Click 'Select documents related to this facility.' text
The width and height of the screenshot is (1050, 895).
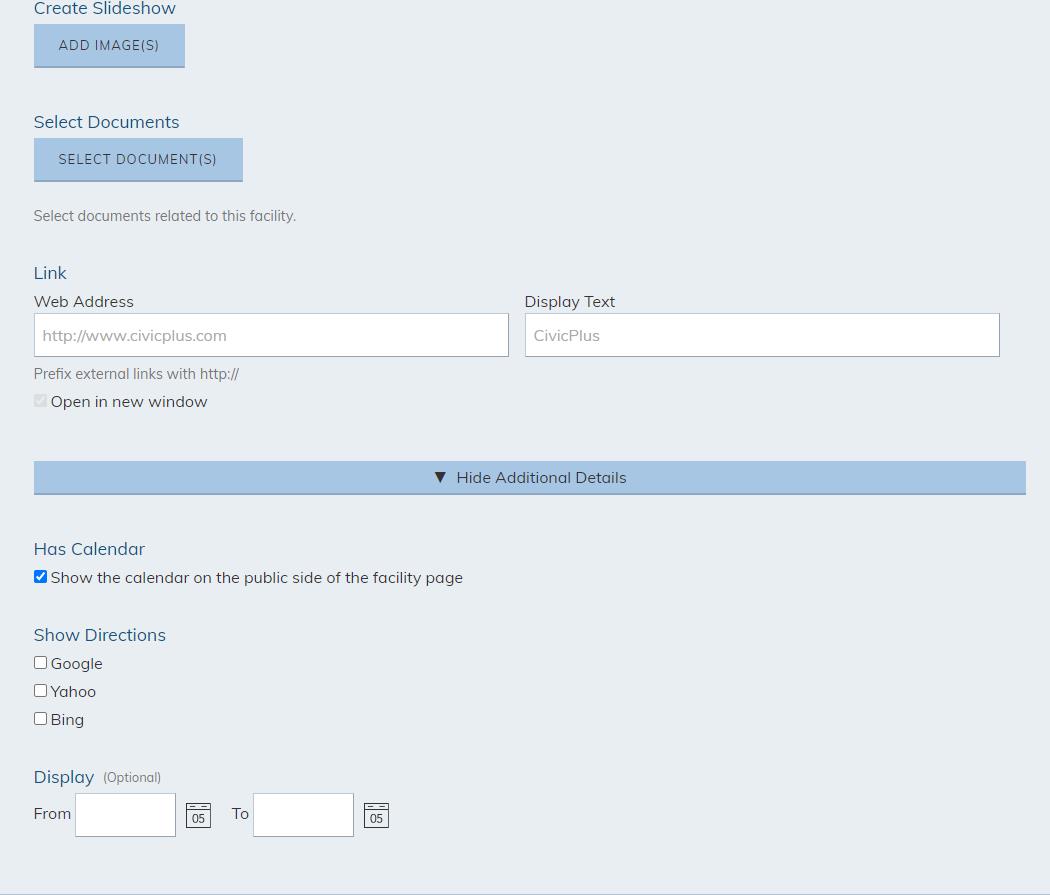[165, 216]
